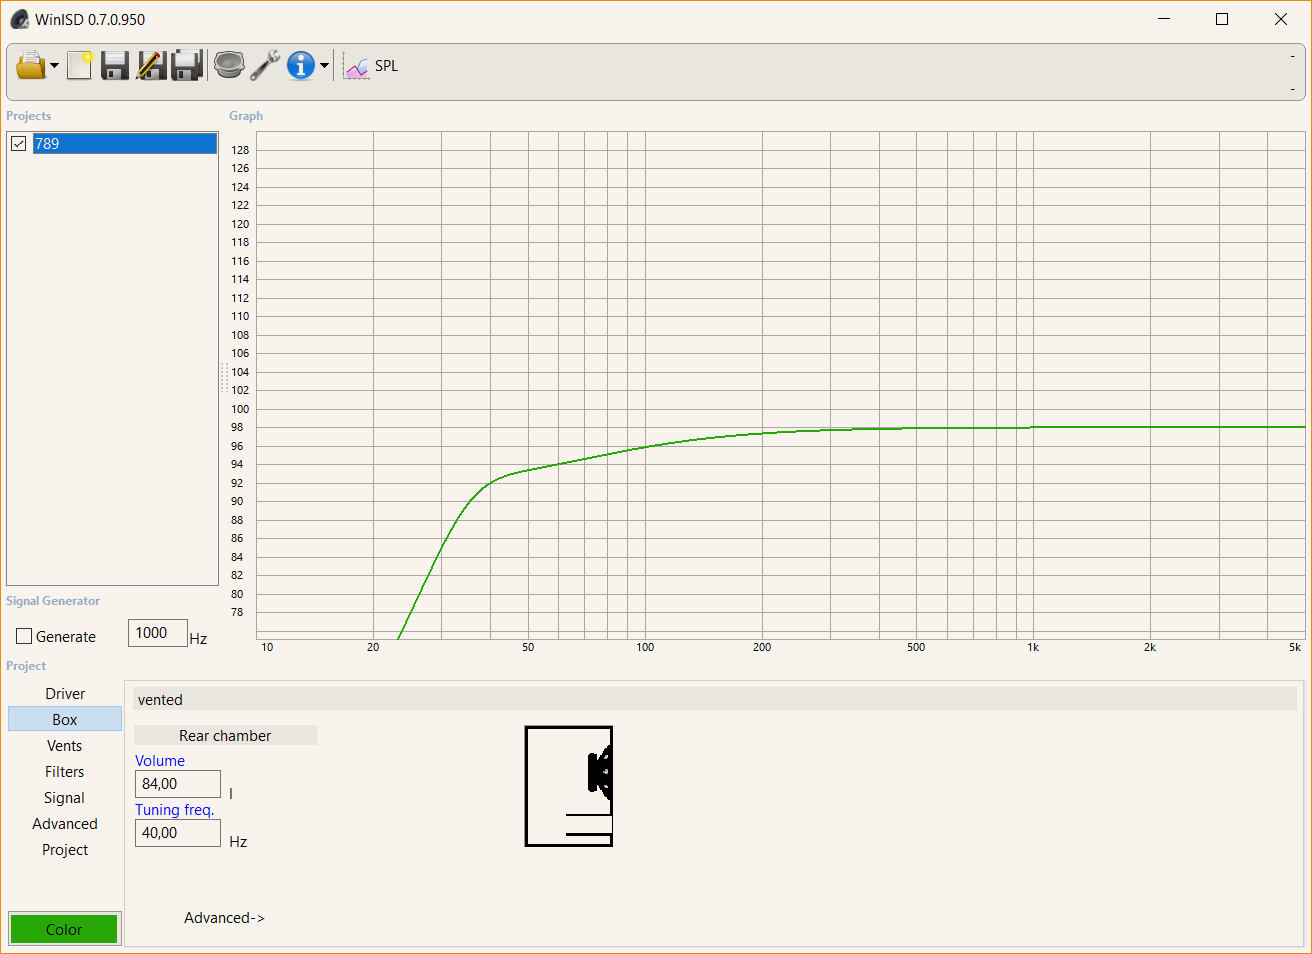Image resolution: width=1312 pixels, height=954 pixels.
Task: Click the Volume input field
Action: pos(177,784)
